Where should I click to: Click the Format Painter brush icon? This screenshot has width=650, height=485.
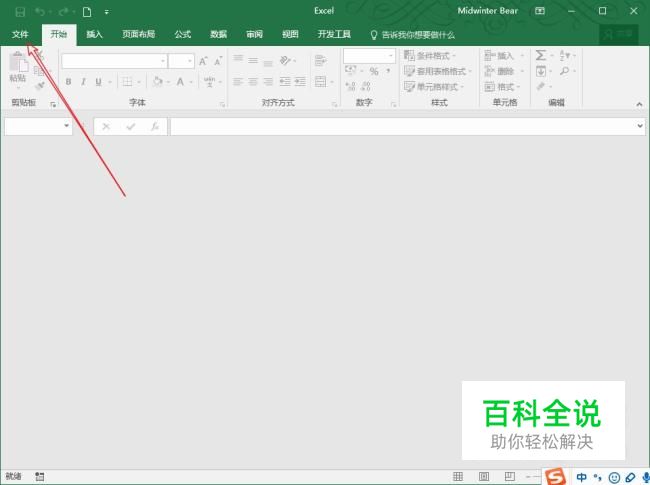pyautogui.click(x=40, y=86)
